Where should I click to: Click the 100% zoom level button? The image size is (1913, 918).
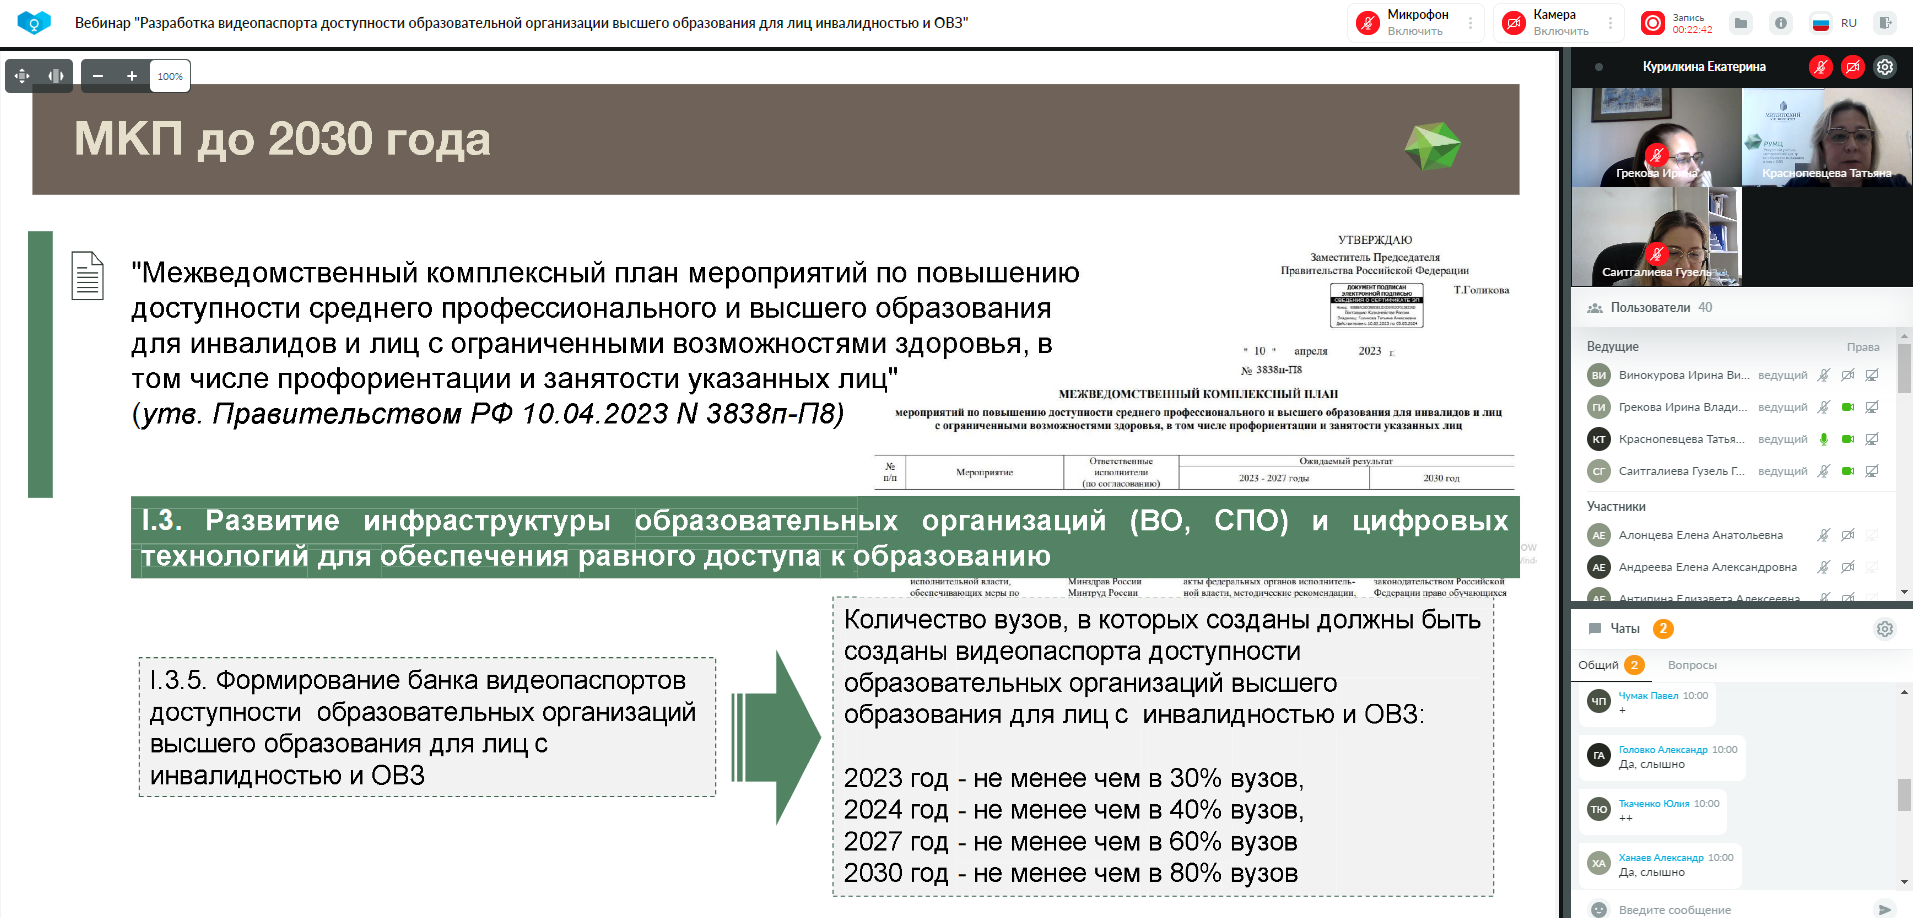[170, 76]
